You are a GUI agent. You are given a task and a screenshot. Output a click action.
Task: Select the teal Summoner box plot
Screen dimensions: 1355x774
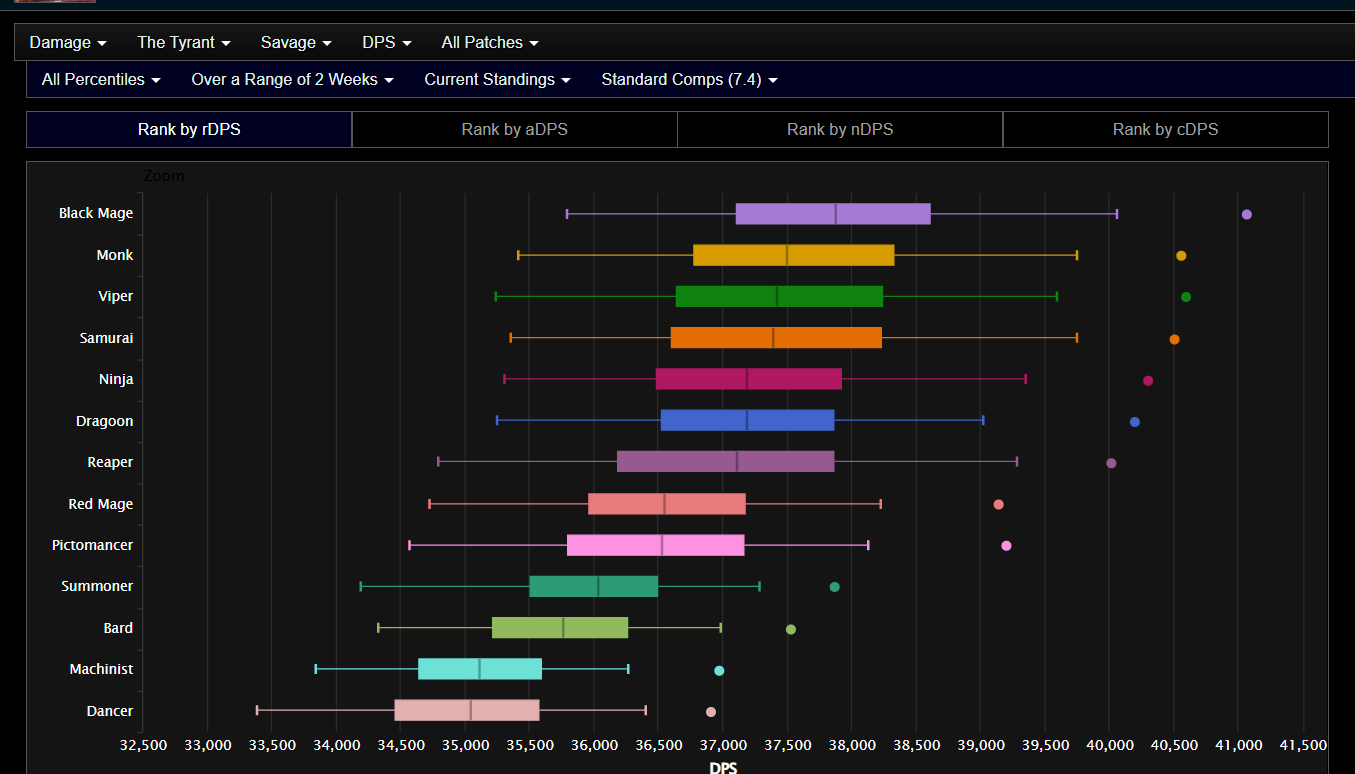(x=594, y=587)
